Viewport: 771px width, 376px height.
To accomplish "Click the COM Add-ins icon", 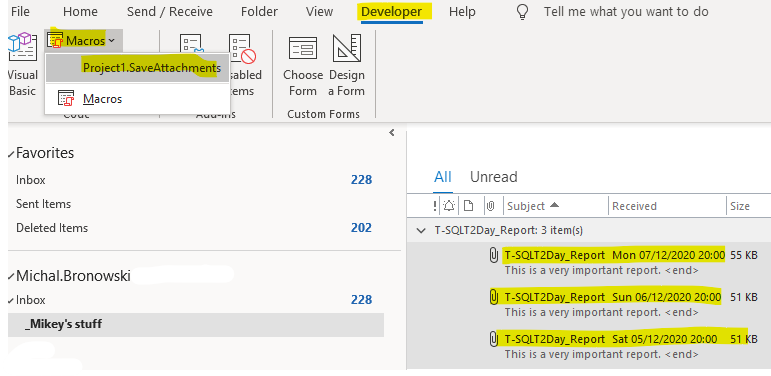I will pyautogui.click(x=191, y=44).
